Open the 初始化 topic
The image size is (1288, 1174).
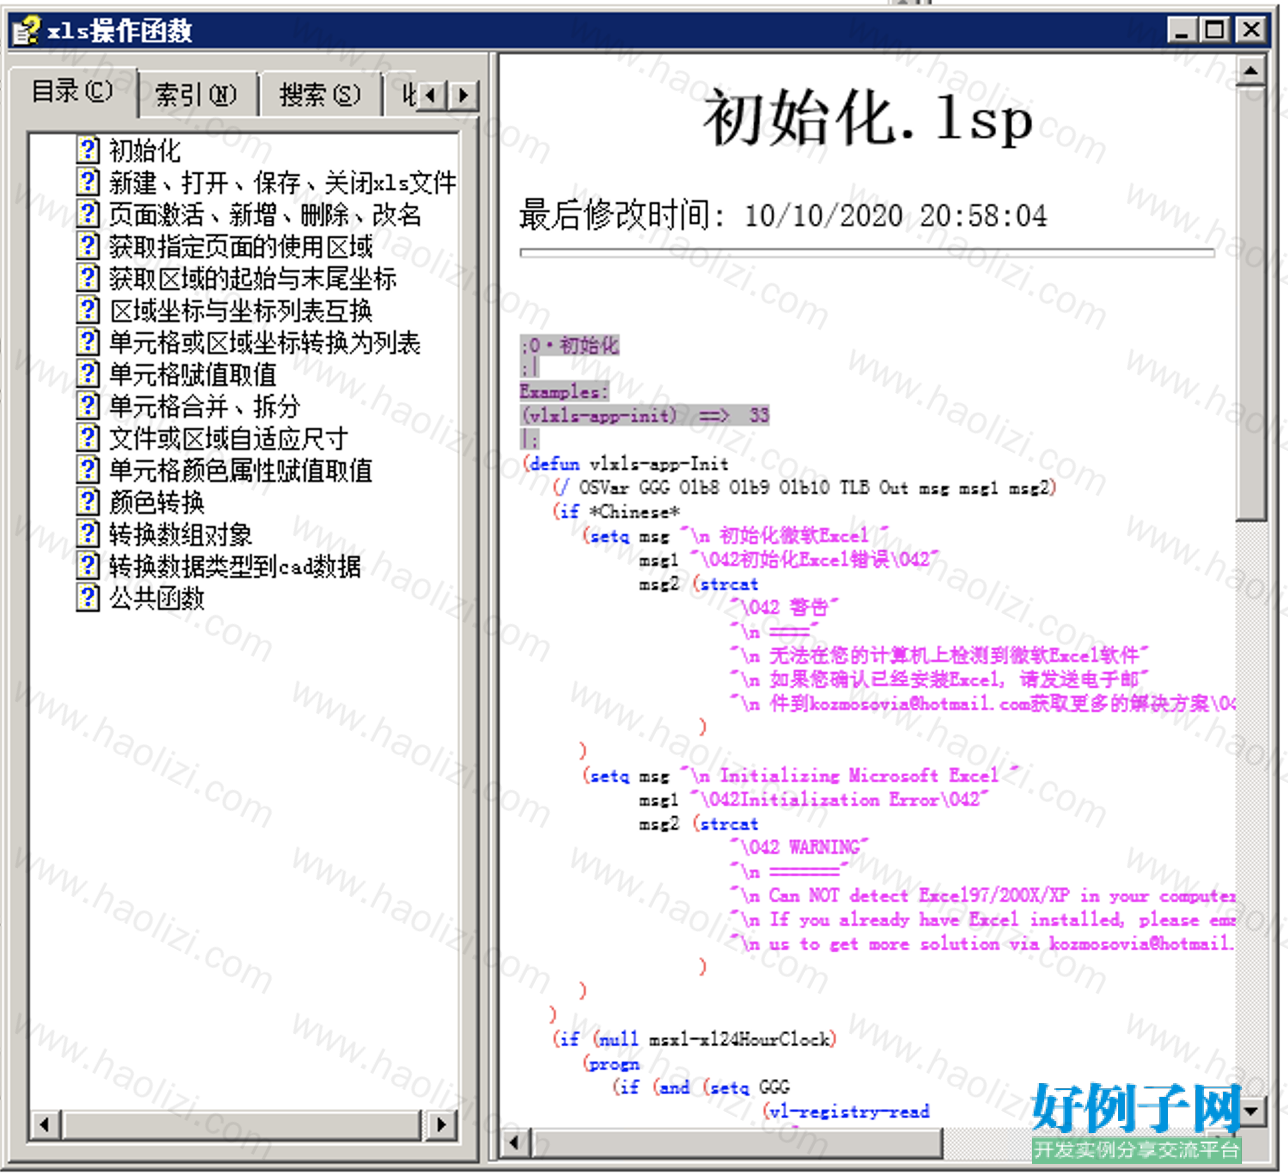[145, 151]
